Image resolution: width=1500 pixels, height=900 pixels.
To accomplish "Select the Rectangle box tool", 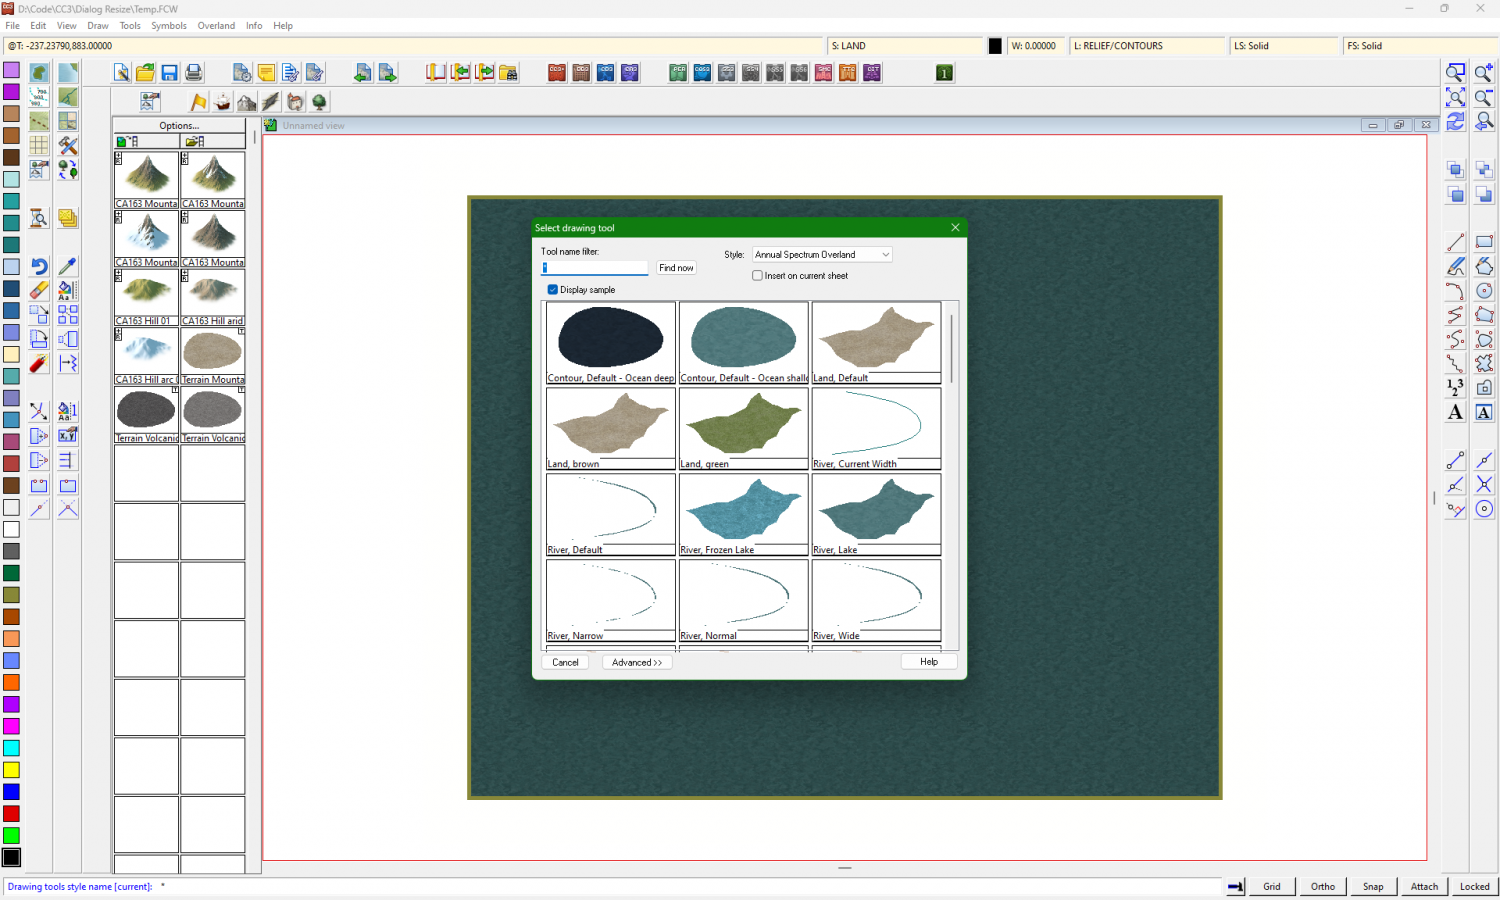I will point(1484,242).
